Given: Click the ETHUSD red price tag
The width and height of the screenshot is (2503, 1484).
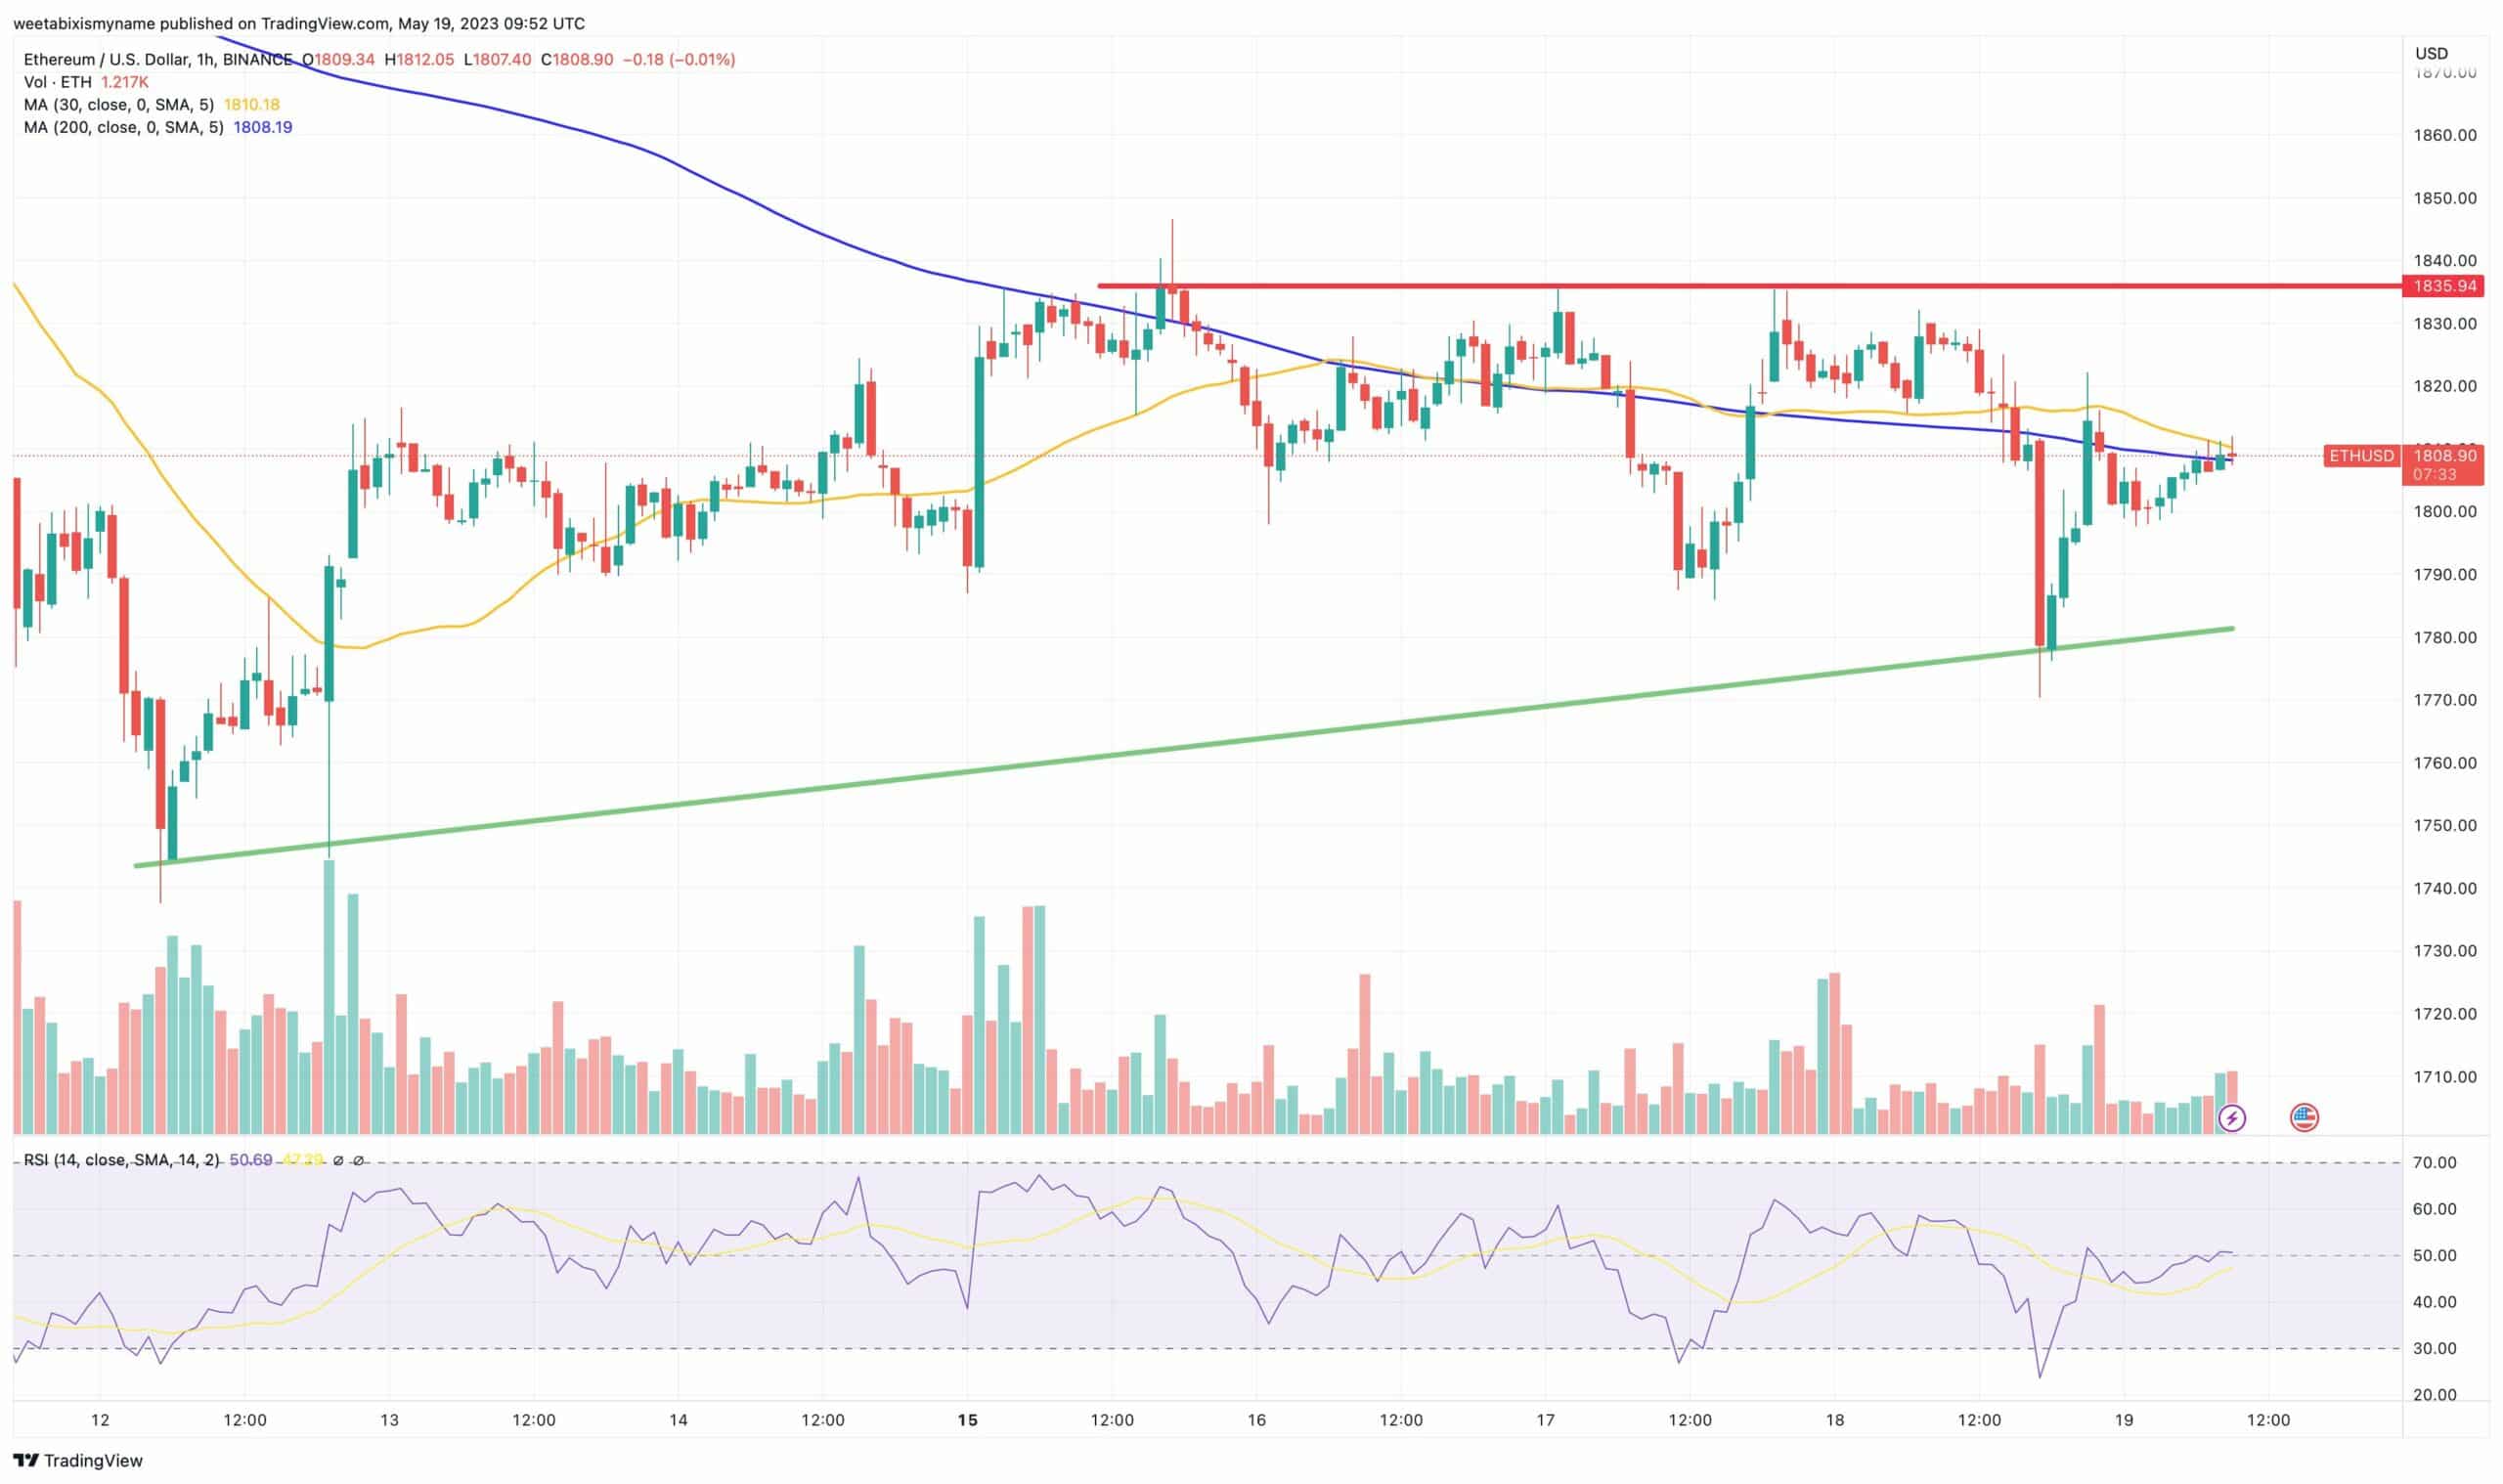Looking at the screenshot, I should tap(2362, 456).
